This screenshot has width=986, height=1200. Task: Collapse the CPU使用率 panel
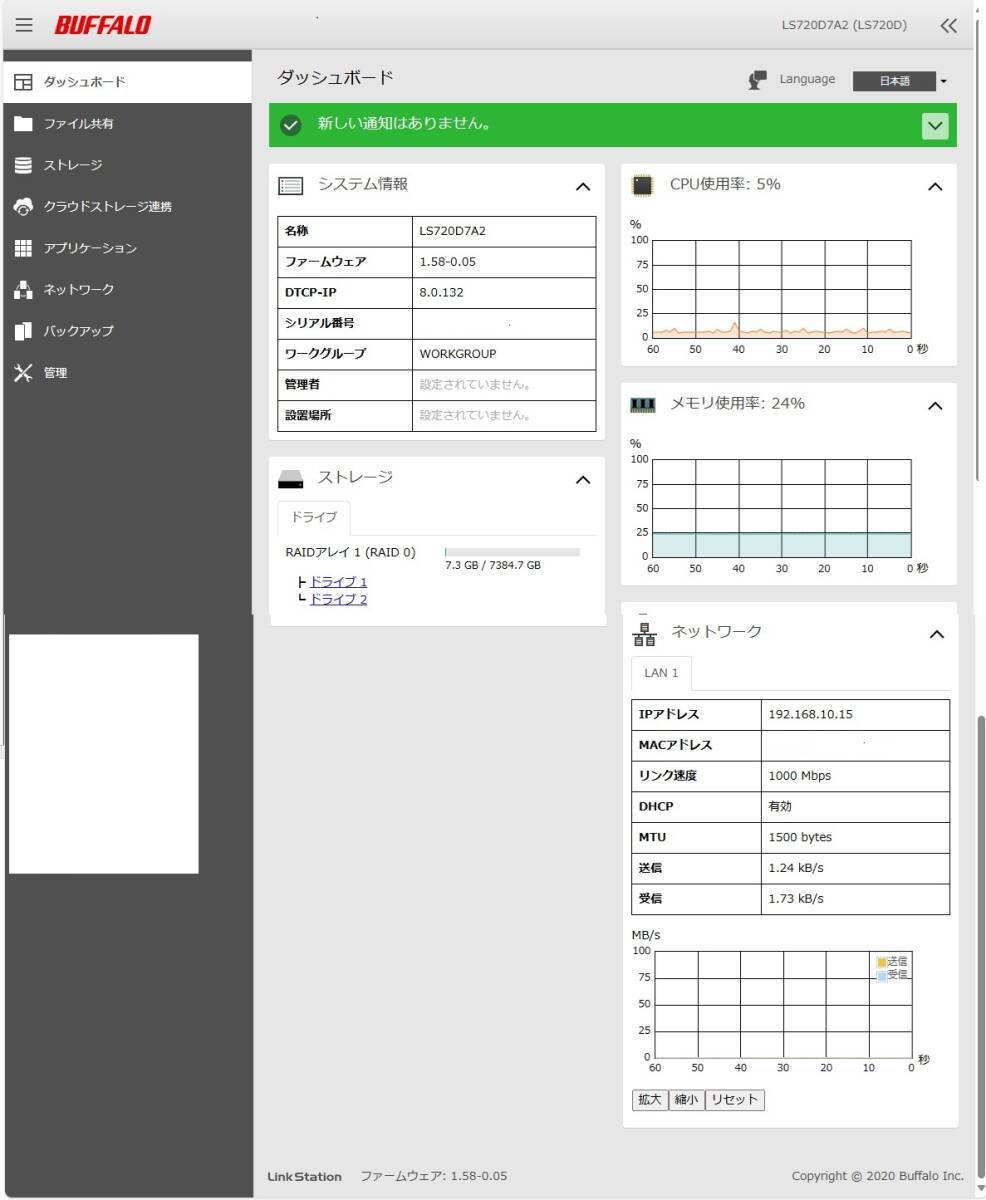[x=935, y=187]
